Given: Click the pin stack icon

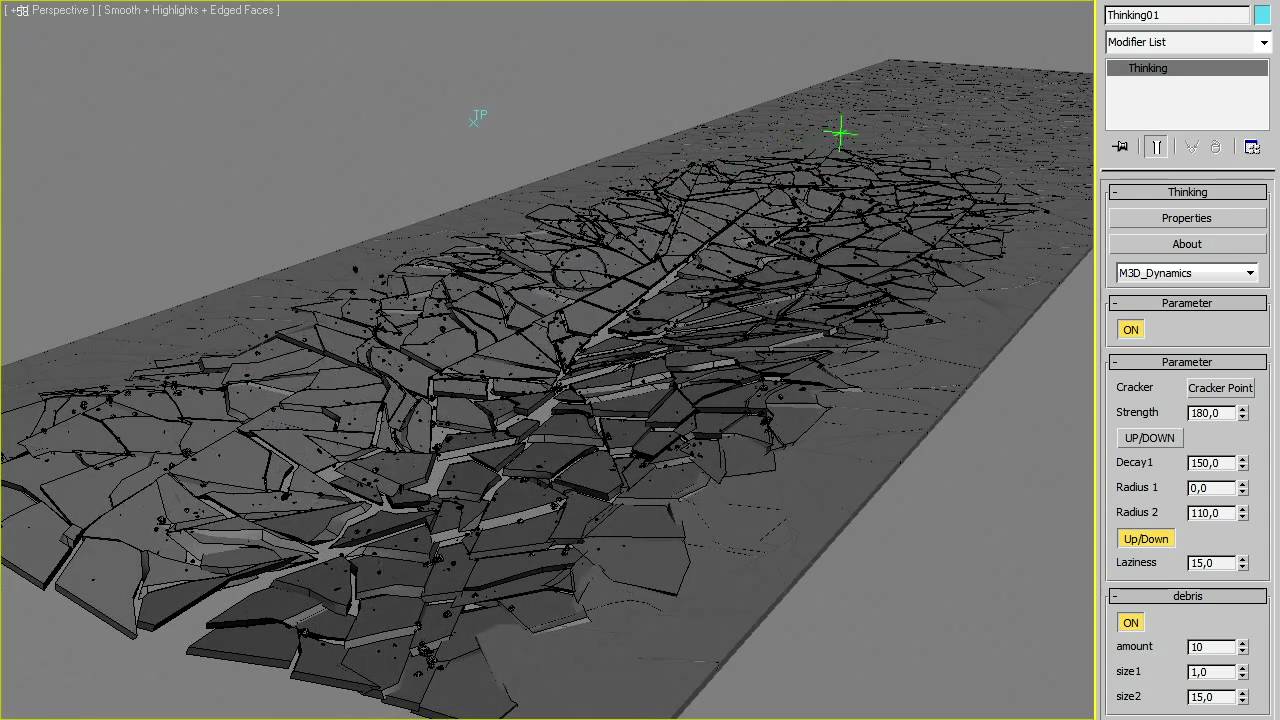Looking at the screenshot, I should click(1121, 147).
